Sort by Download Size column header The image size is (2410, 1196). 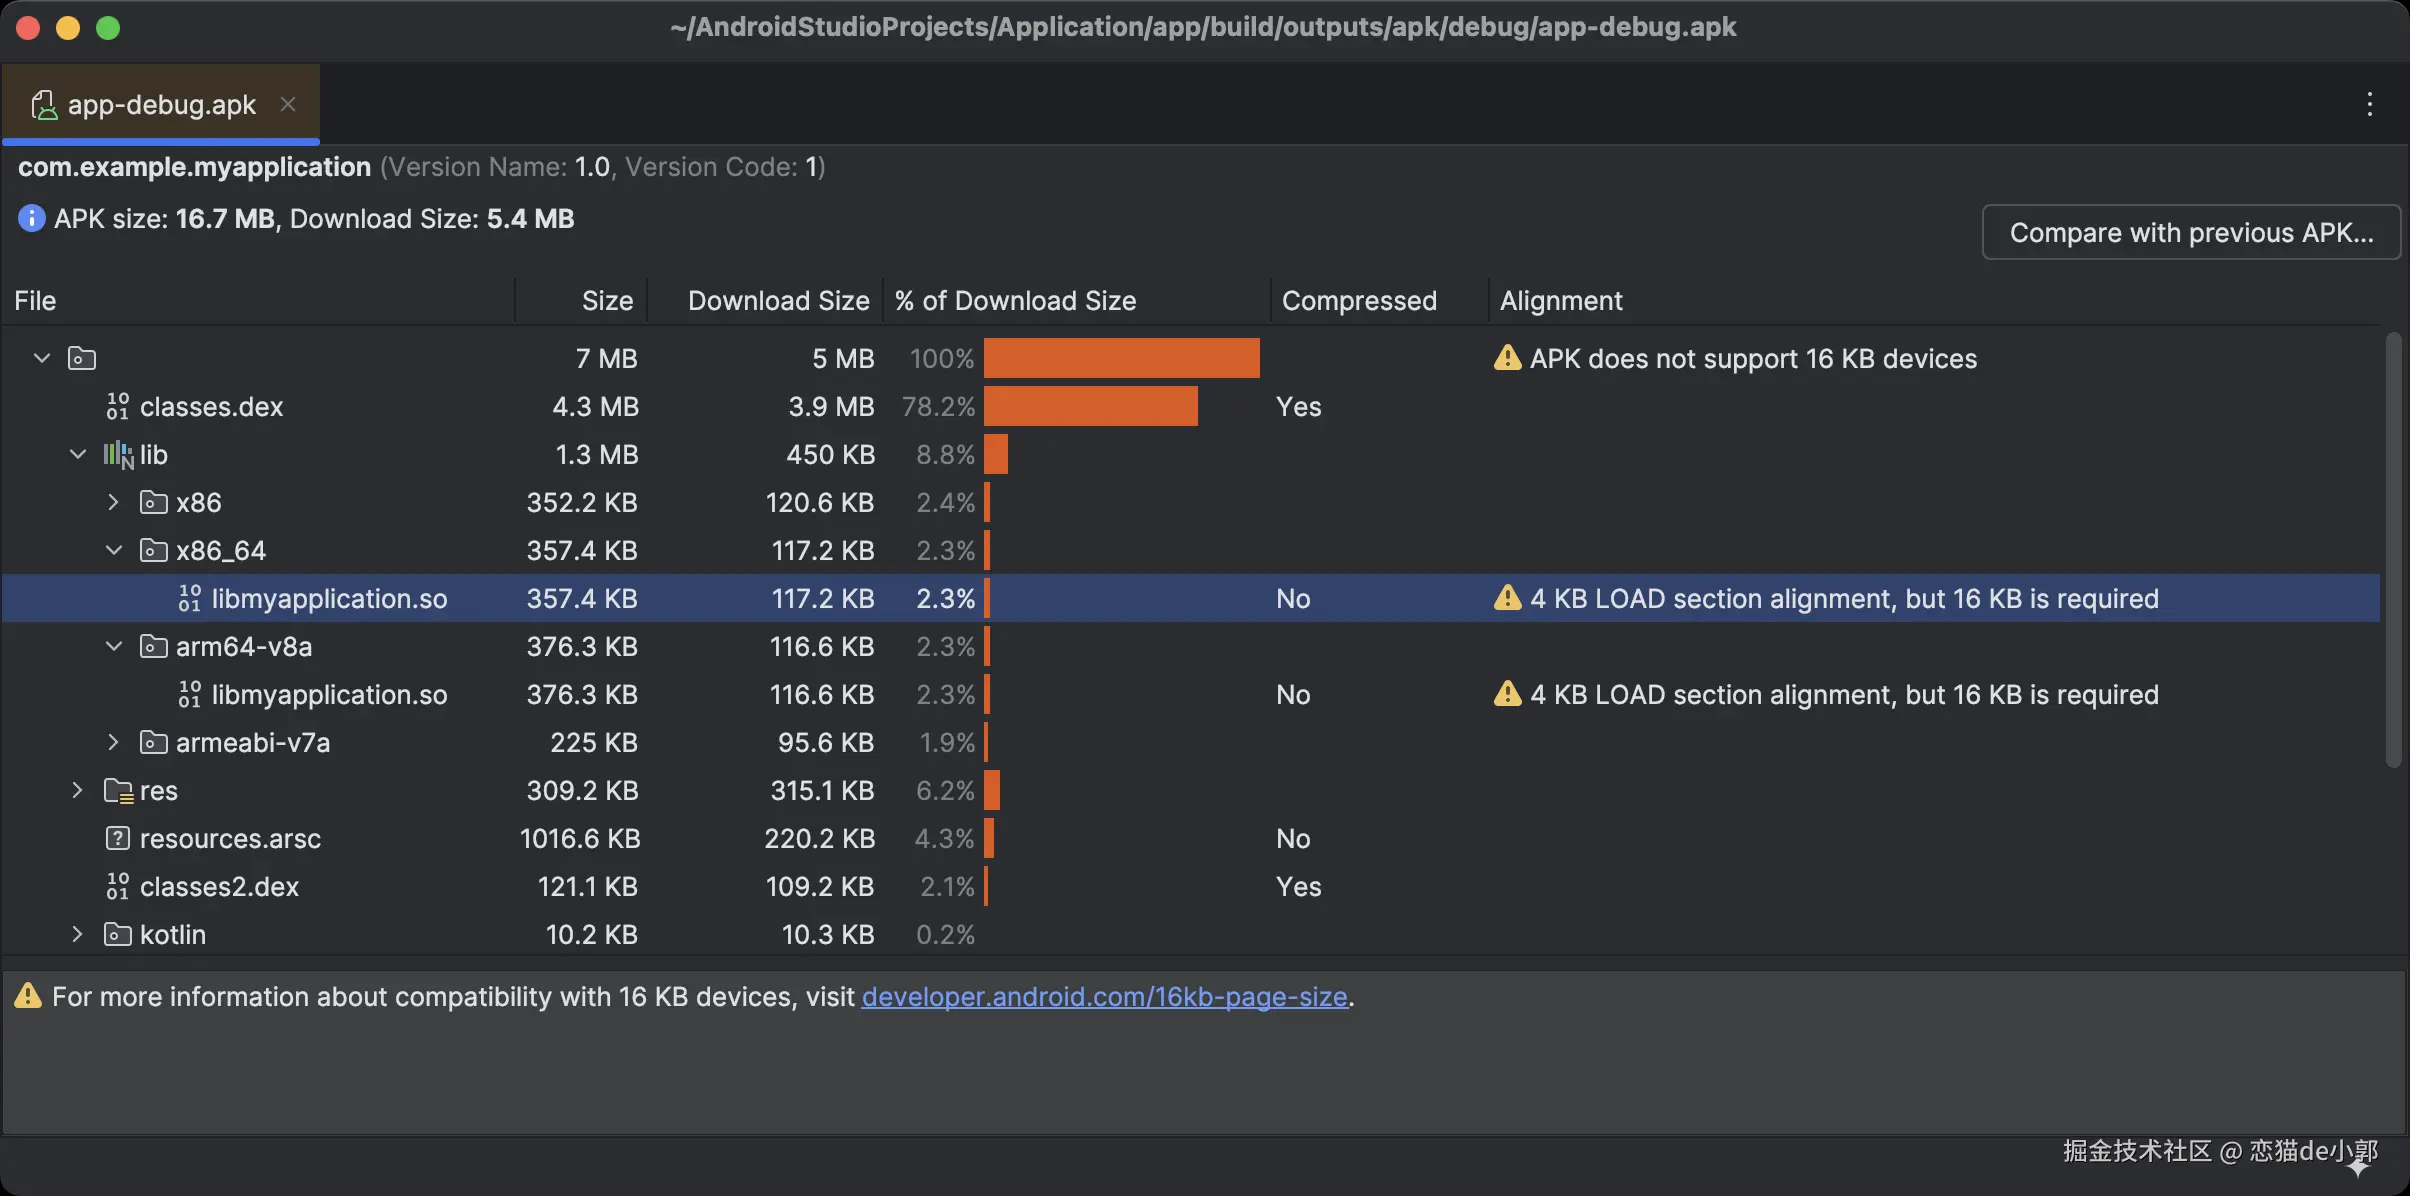click(x=778, y=301)
